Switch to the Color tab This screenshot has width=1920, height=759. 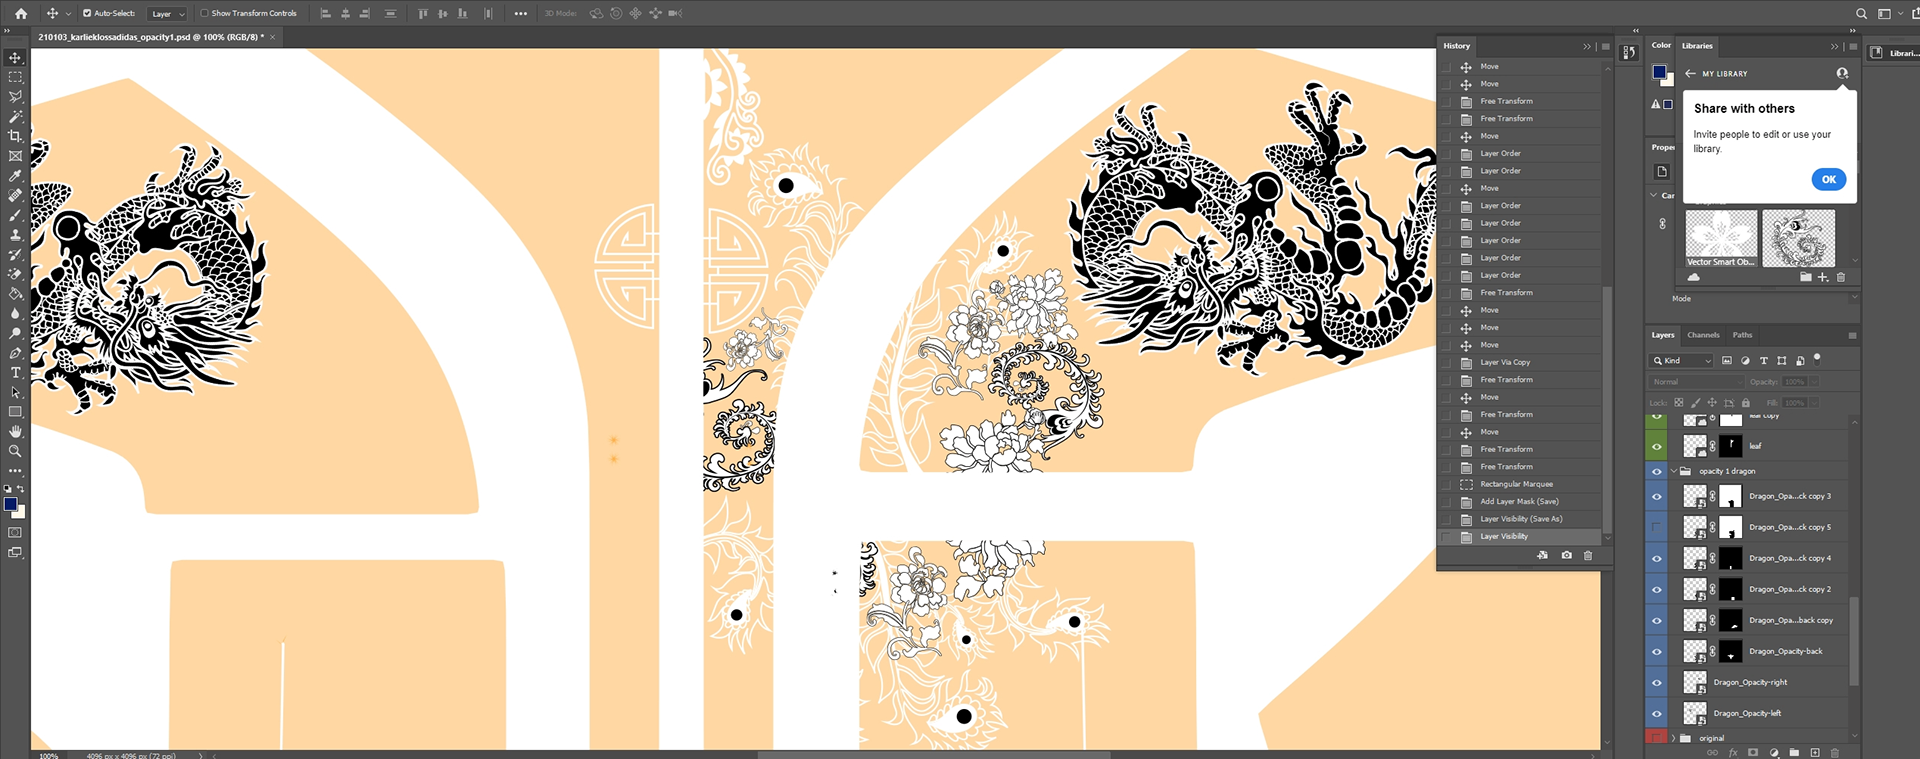[1661, 45]
